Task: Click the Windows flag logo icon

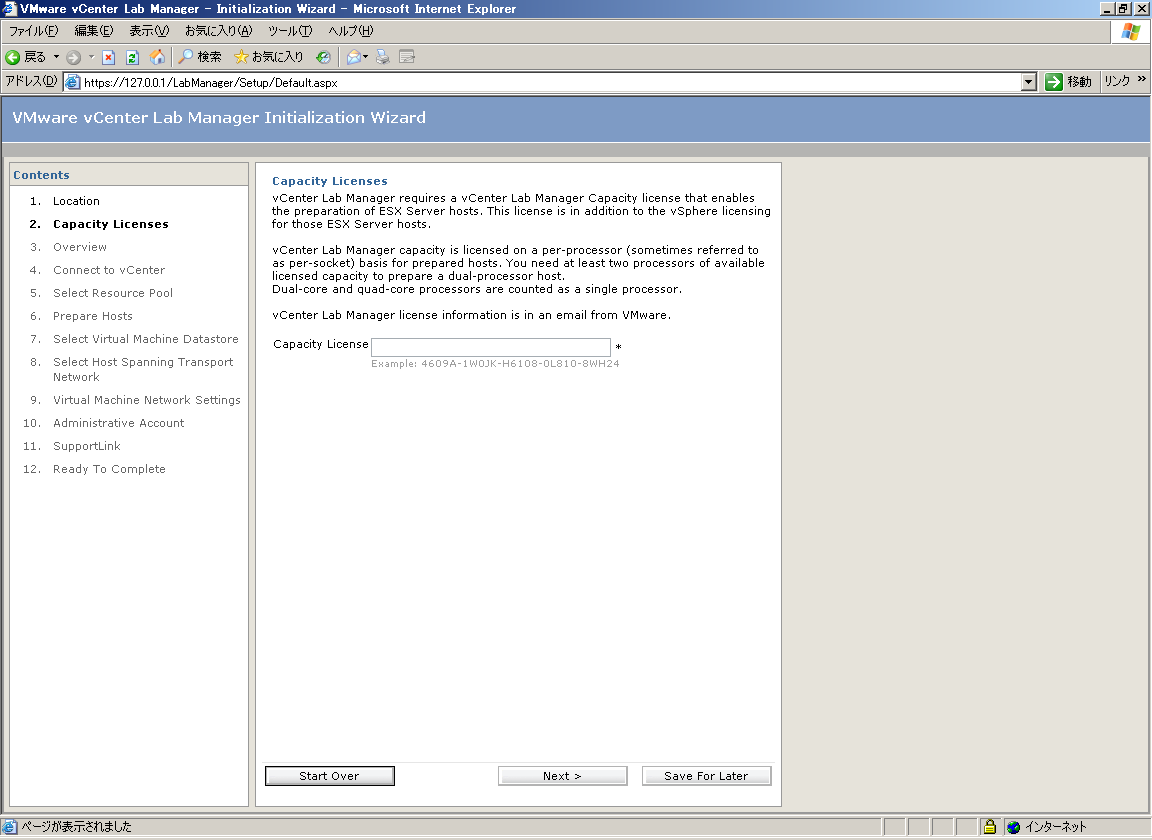Action: click(x=1131, y=32)
